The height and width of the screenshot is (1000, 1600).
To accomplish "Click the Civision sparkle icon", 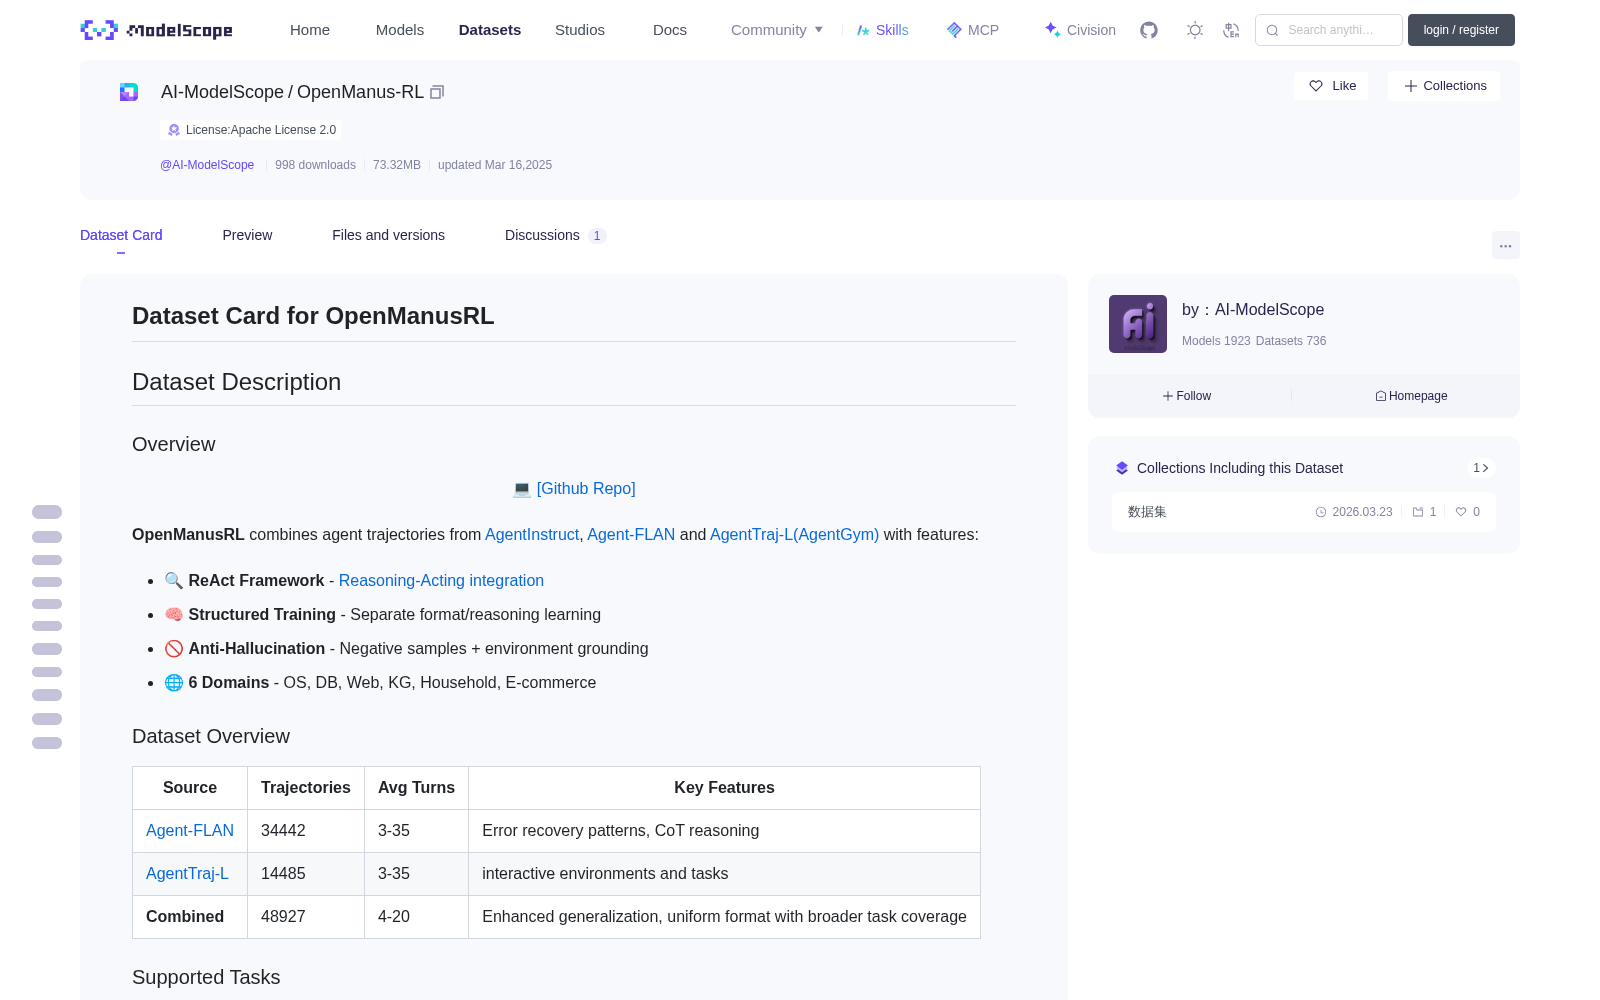I will coord(1052,30).
